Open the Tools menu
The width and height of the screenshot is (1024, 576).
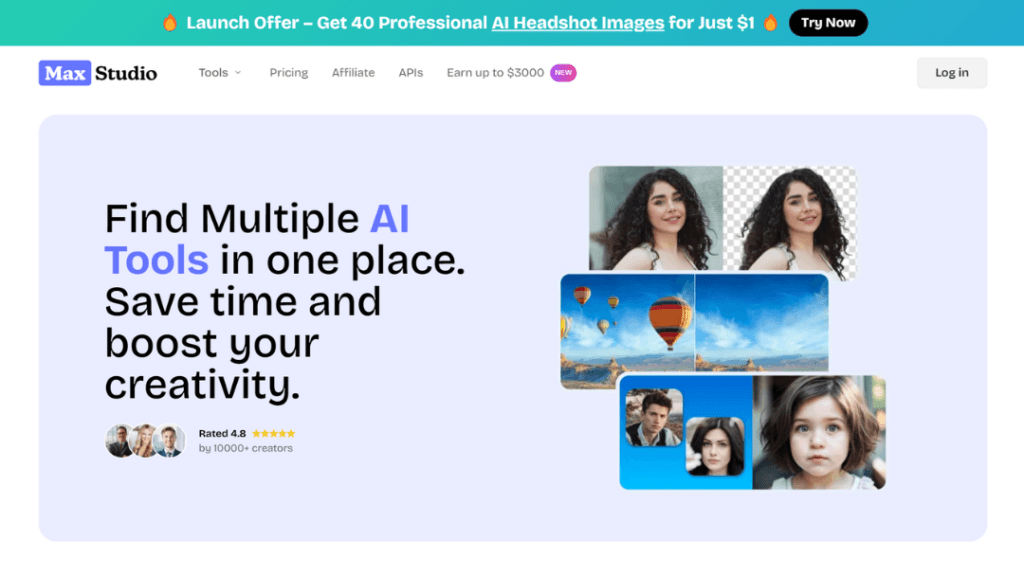220,72
